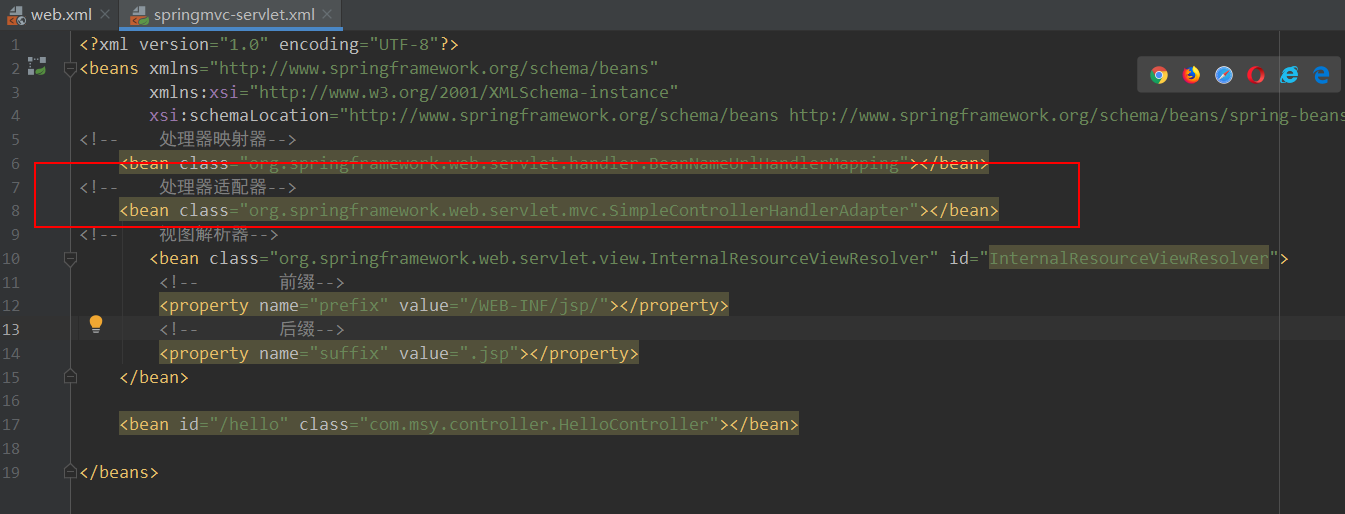Click the id value "InternalResourceViewResolver"
The image size is (1345, 514).
(1128, 259)
